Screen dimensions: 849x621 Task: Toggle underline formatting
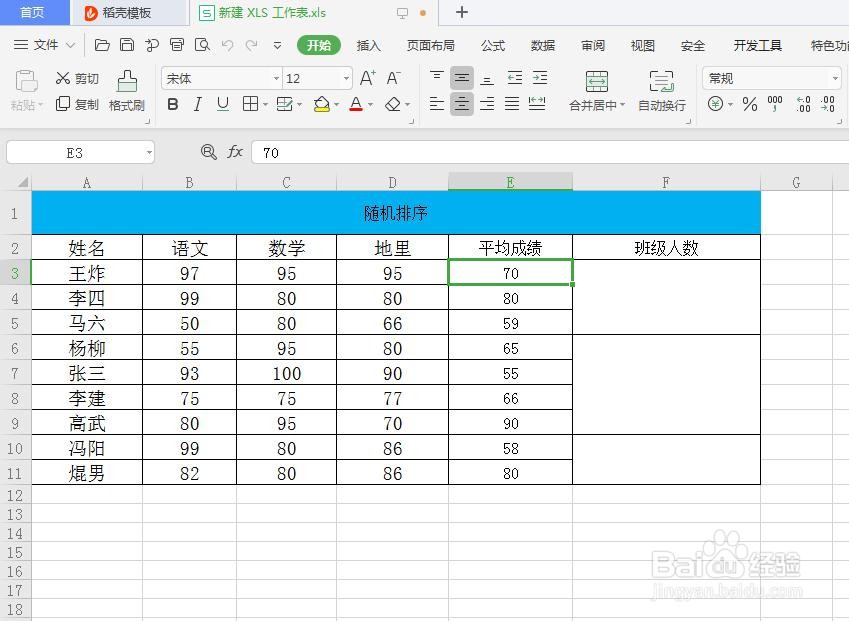tap(223, 104)
